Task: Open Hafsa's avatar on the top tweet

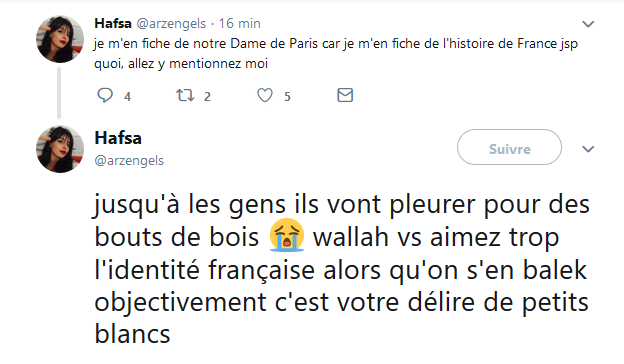Action: click(60, 39)
